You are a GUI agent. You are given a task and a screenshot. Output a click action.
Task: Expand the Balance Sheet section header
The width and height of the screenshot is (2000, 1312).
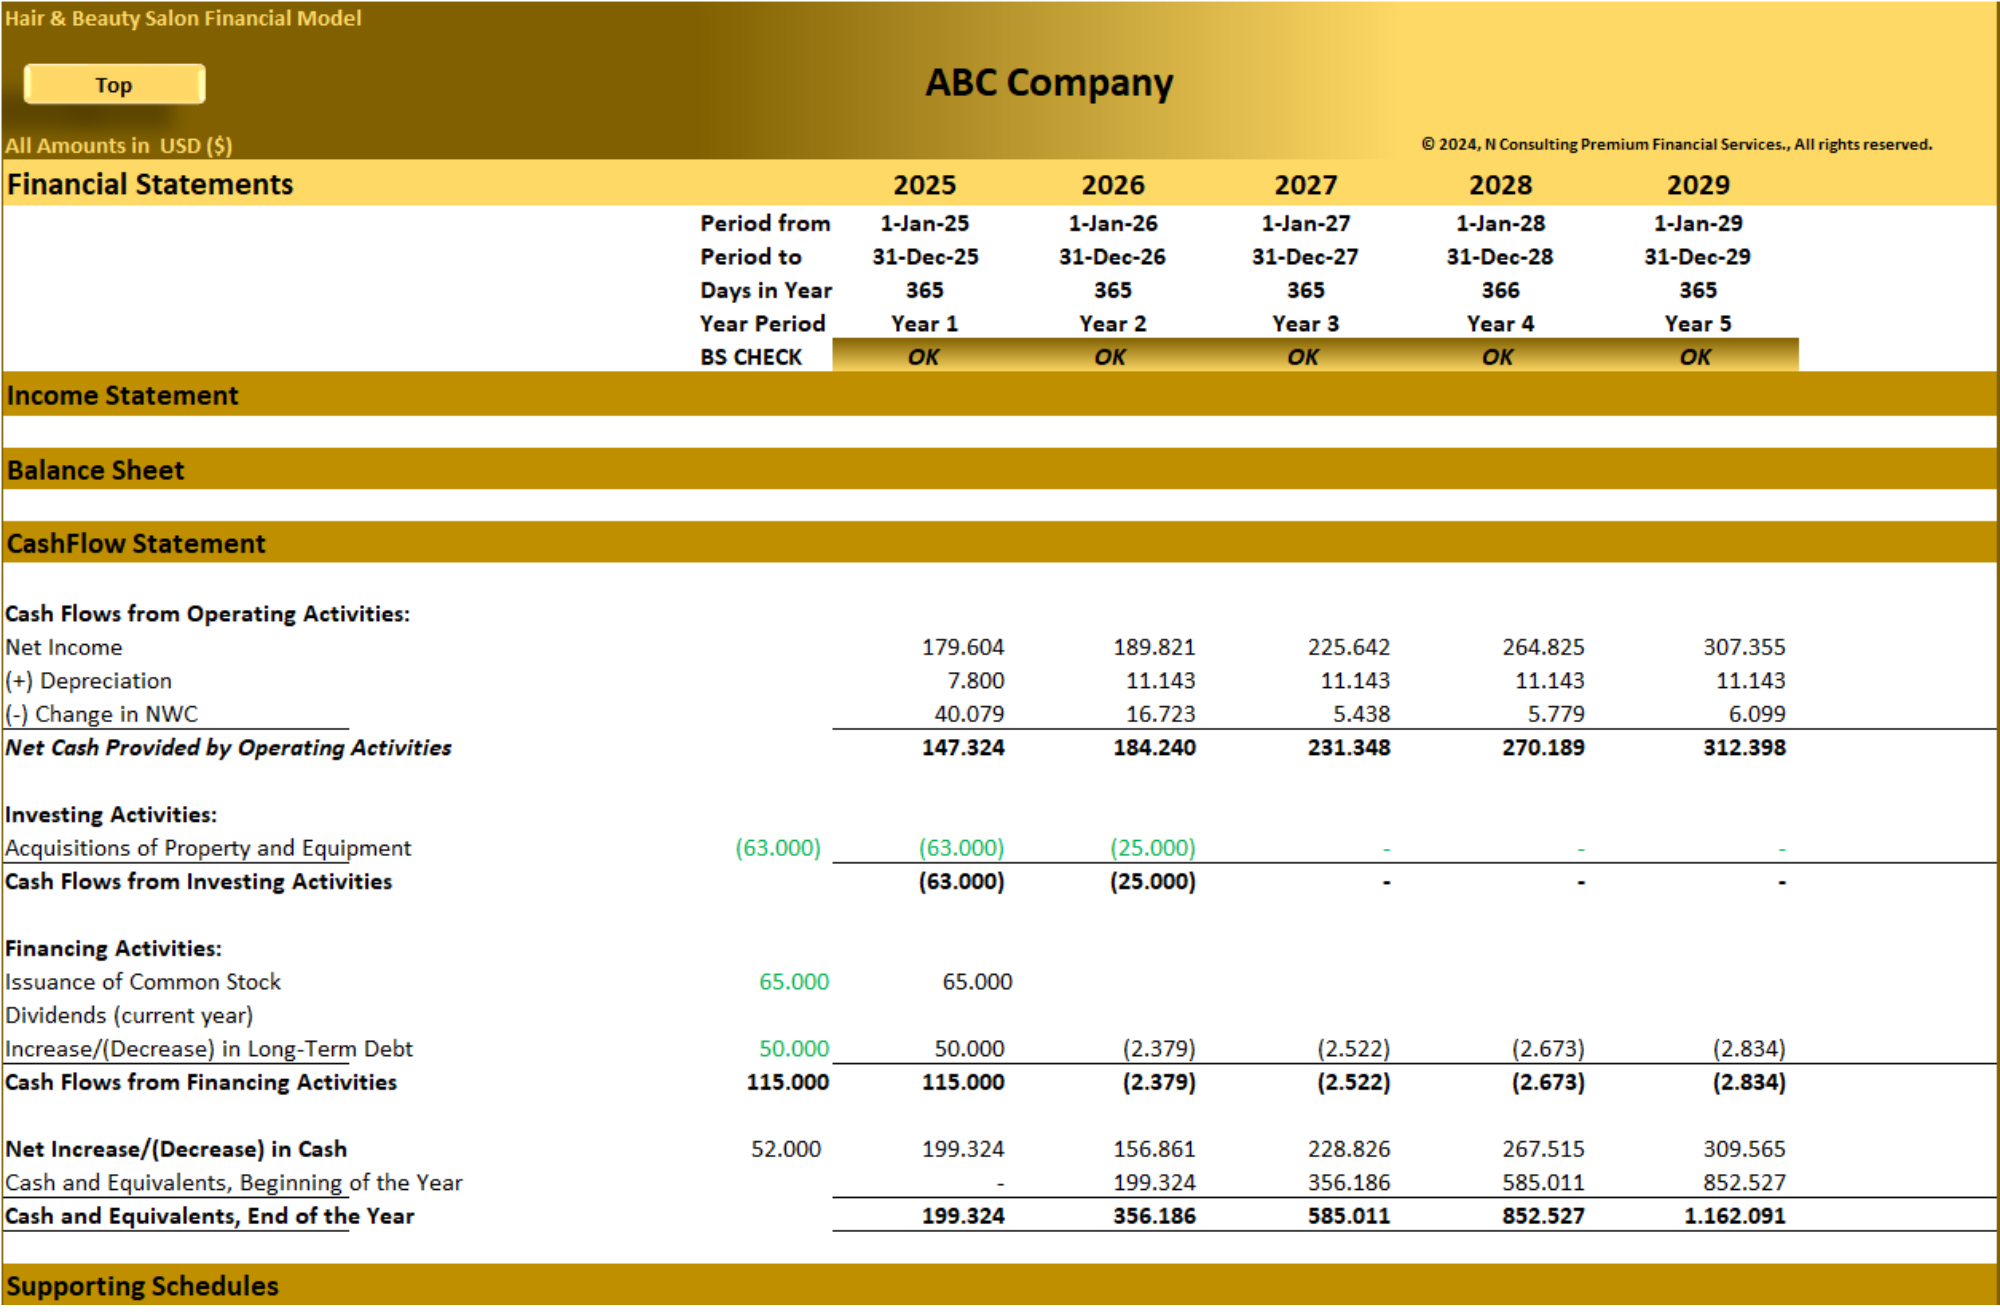[x=1000, y=470]
